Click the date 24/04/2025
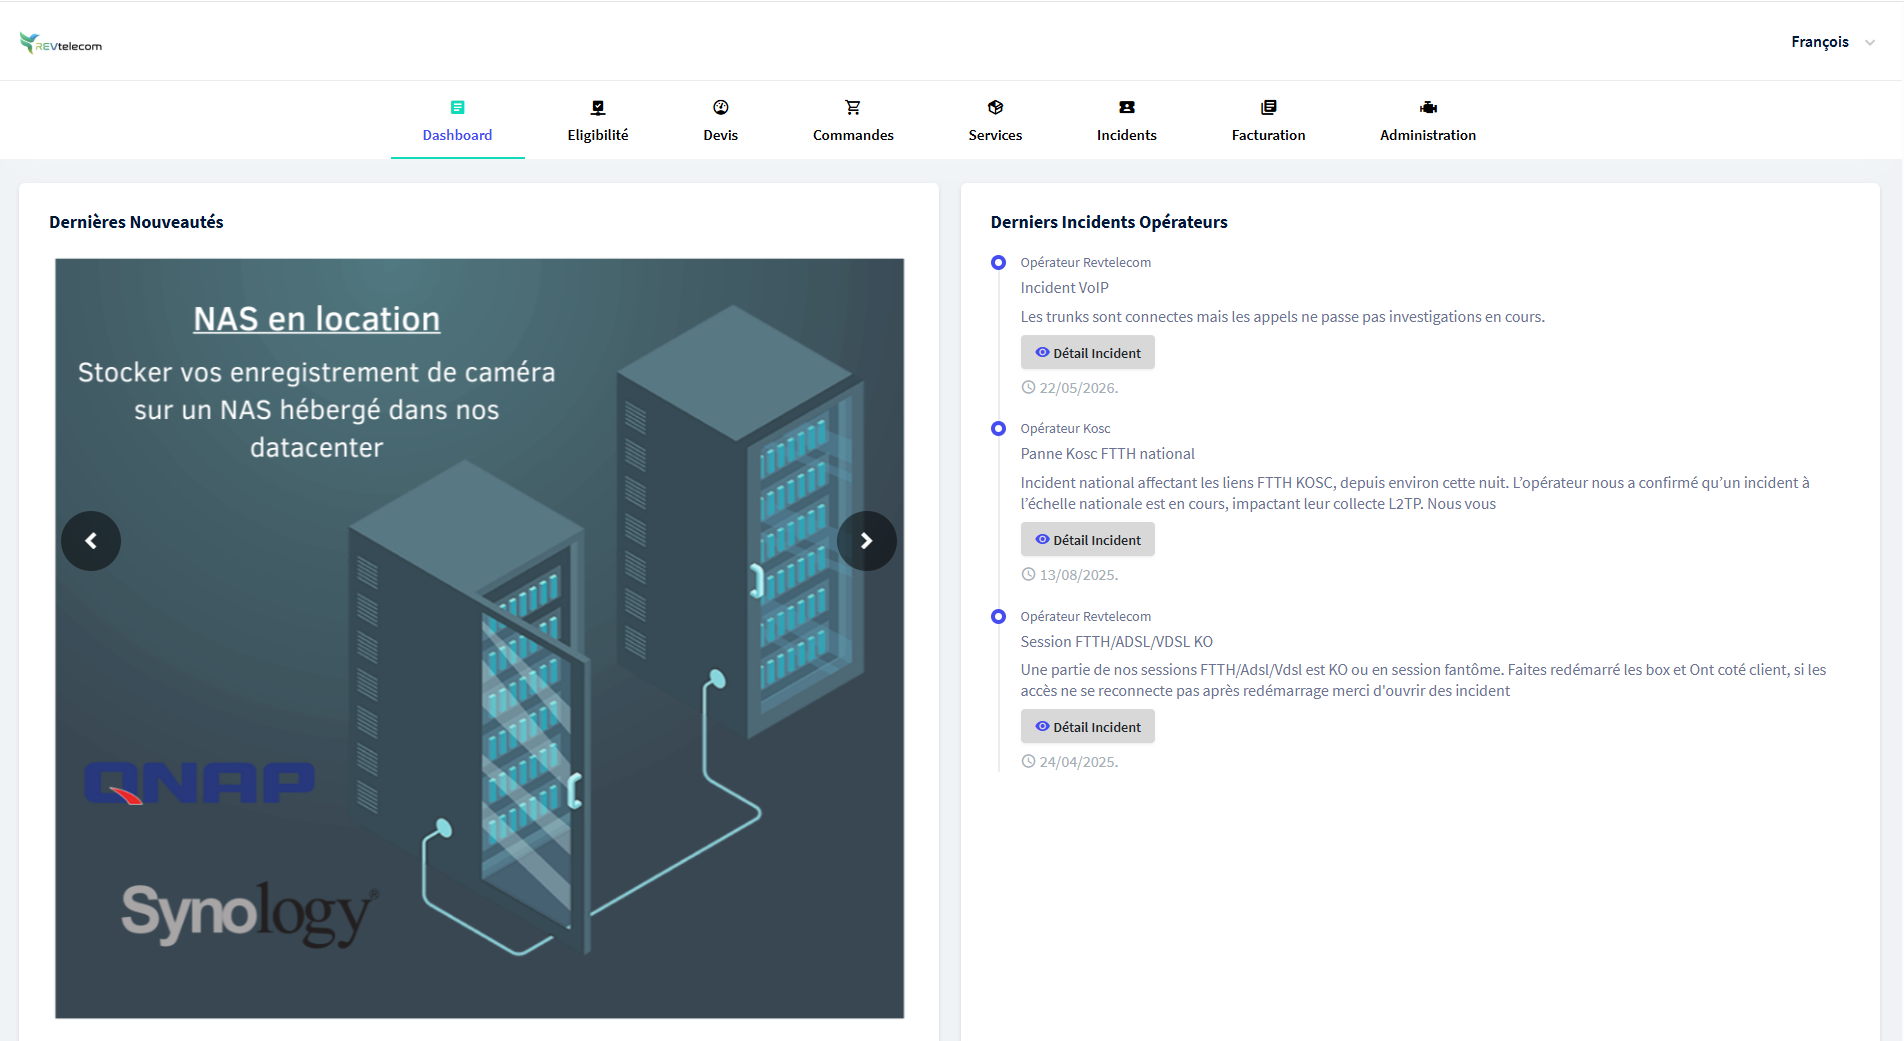Screen dimensions: 1904x1041 (x=1079, y=762)
